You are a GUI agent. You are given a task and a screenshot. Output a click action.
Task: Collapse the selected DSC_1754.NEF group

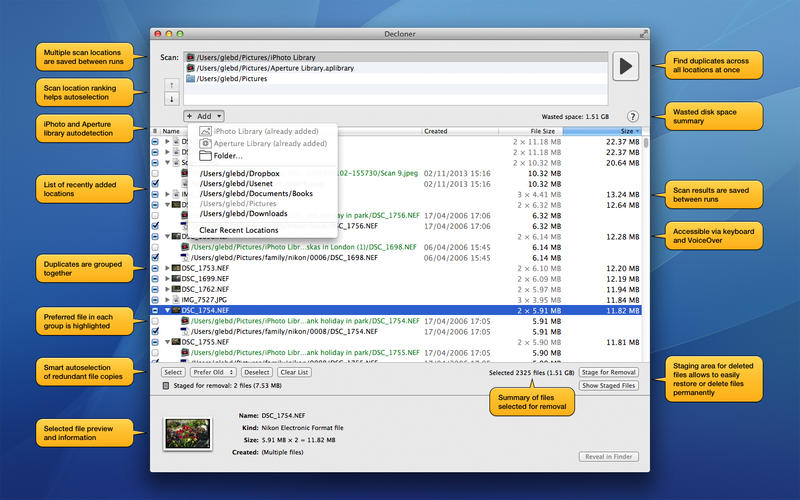tap(168, 311)
